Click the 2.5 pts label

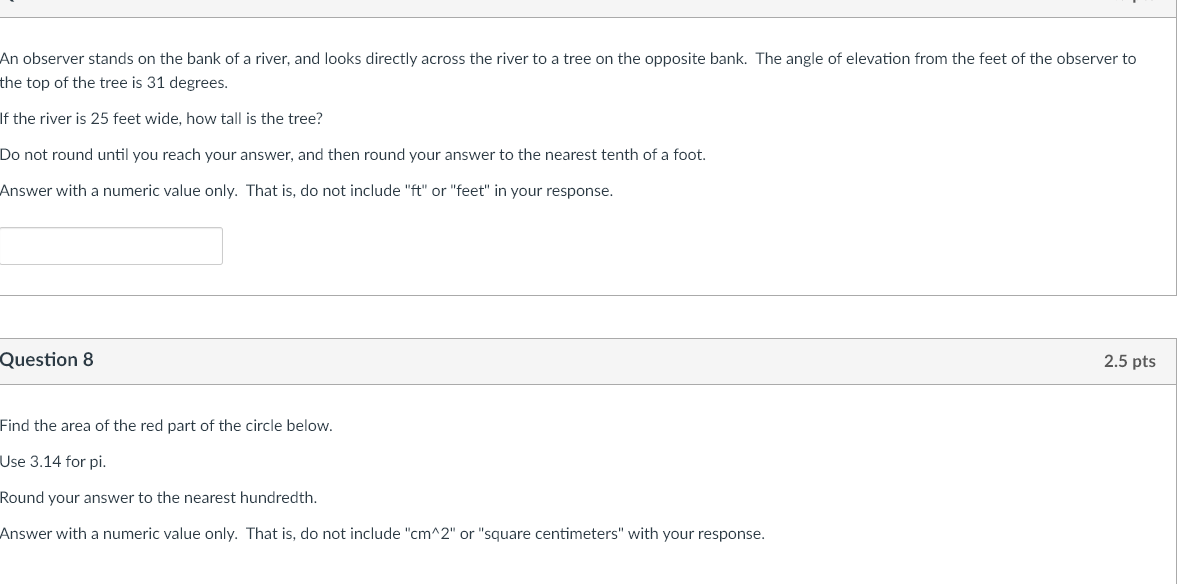point(1129,361)
